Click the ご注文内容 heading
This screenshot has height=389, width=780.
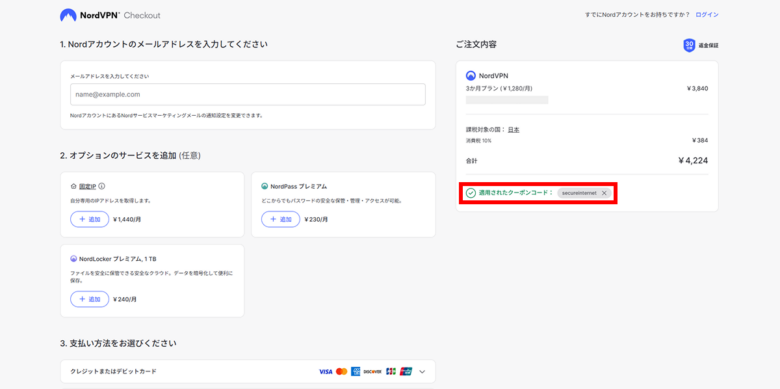coord(476,44)
